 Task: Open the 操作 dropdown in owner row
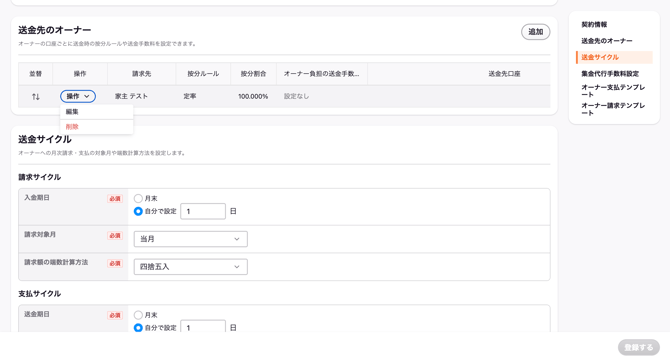tap(78, 96)
